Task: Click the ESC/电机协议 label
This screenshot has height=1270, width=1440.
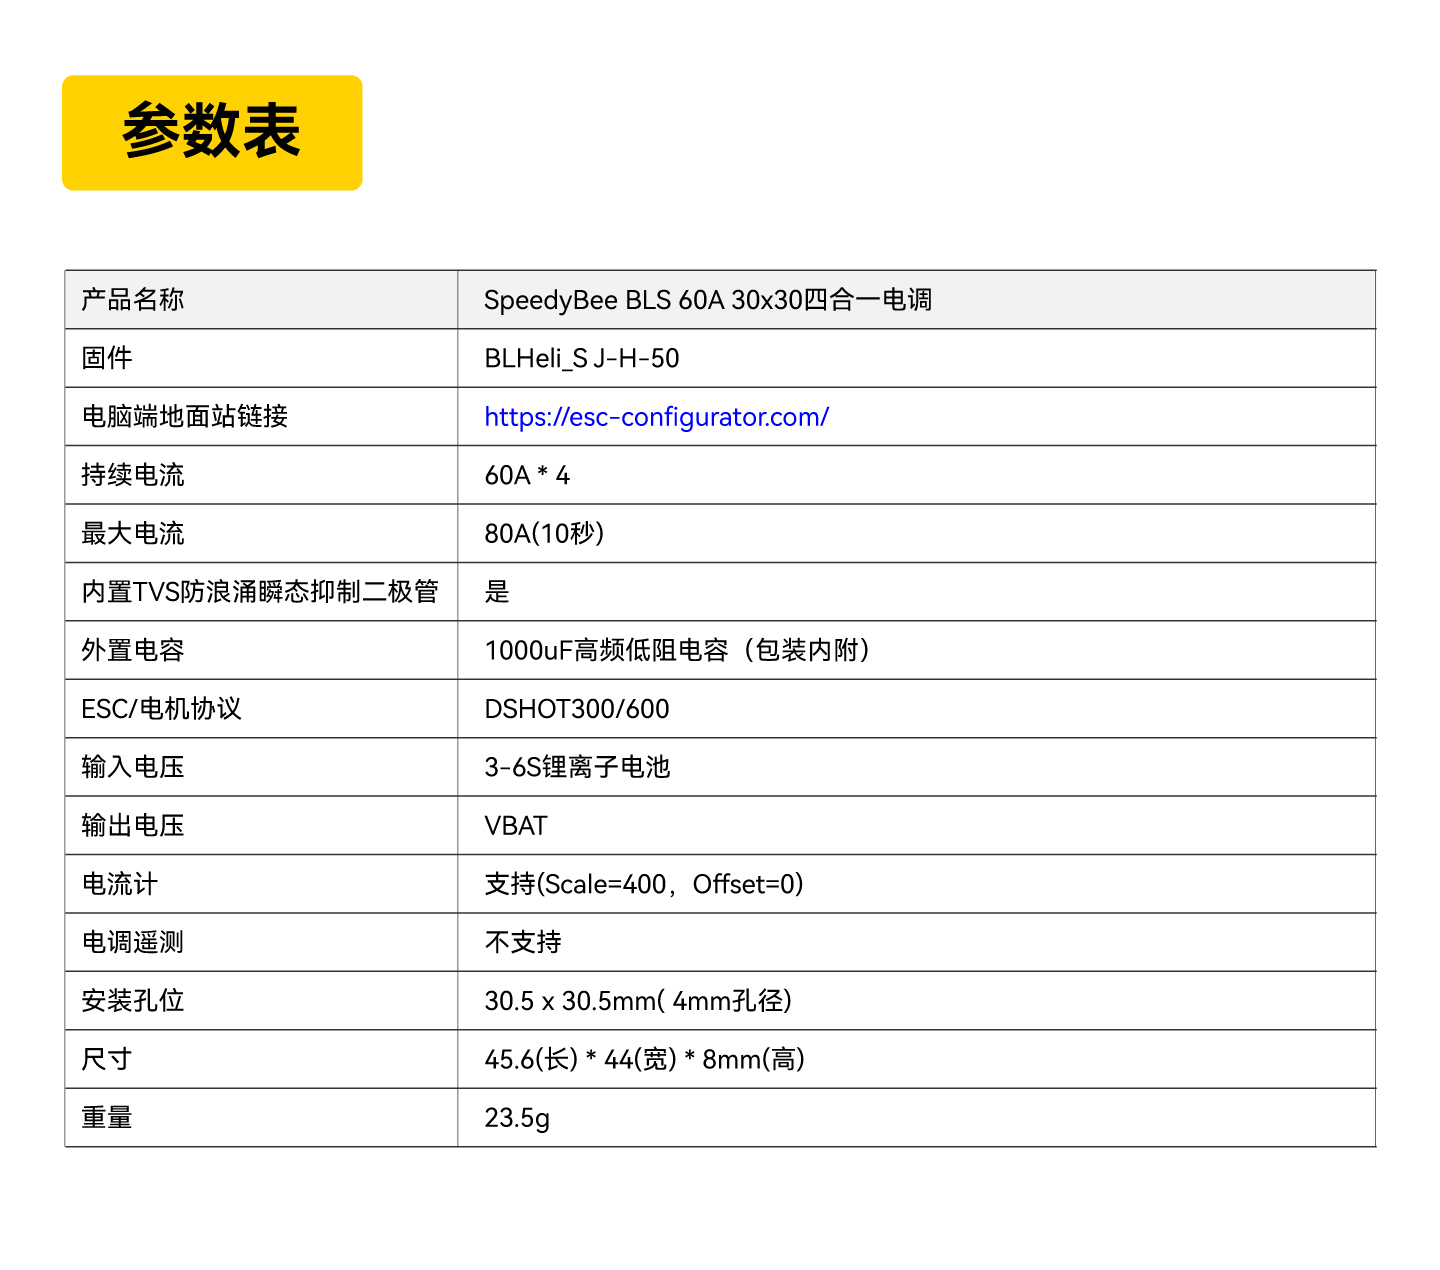Action: (x=161, y=709)
